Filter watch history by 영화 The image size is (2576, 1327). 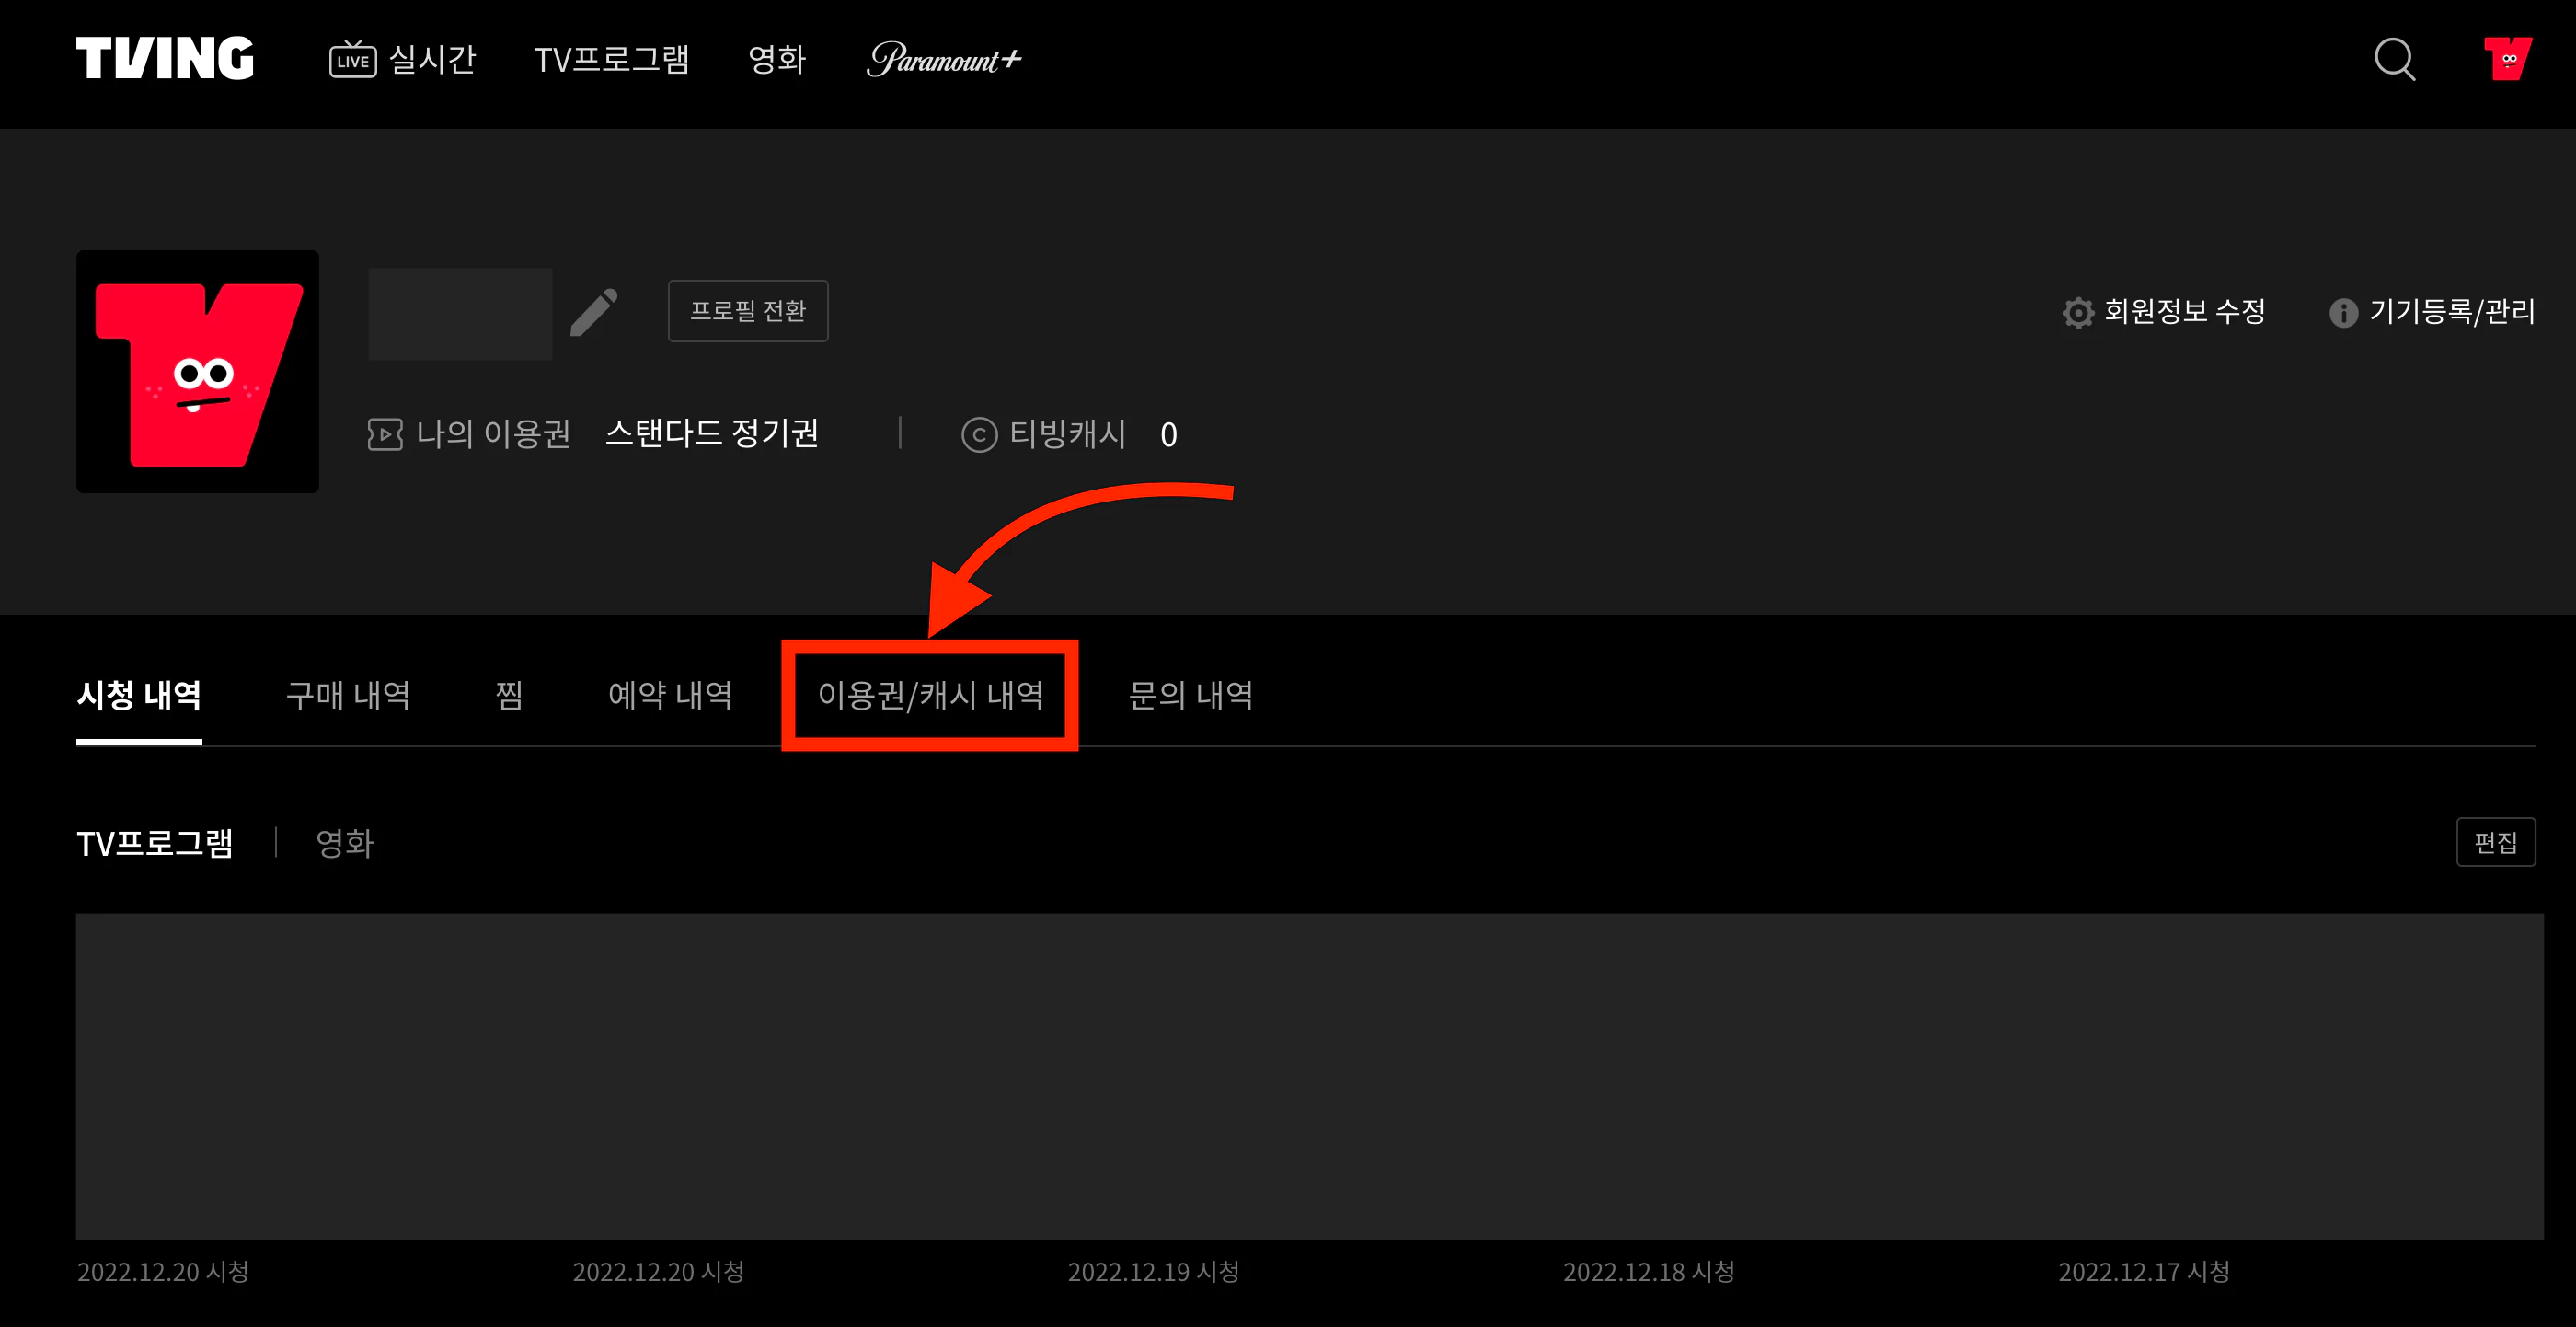coord(345,843)
